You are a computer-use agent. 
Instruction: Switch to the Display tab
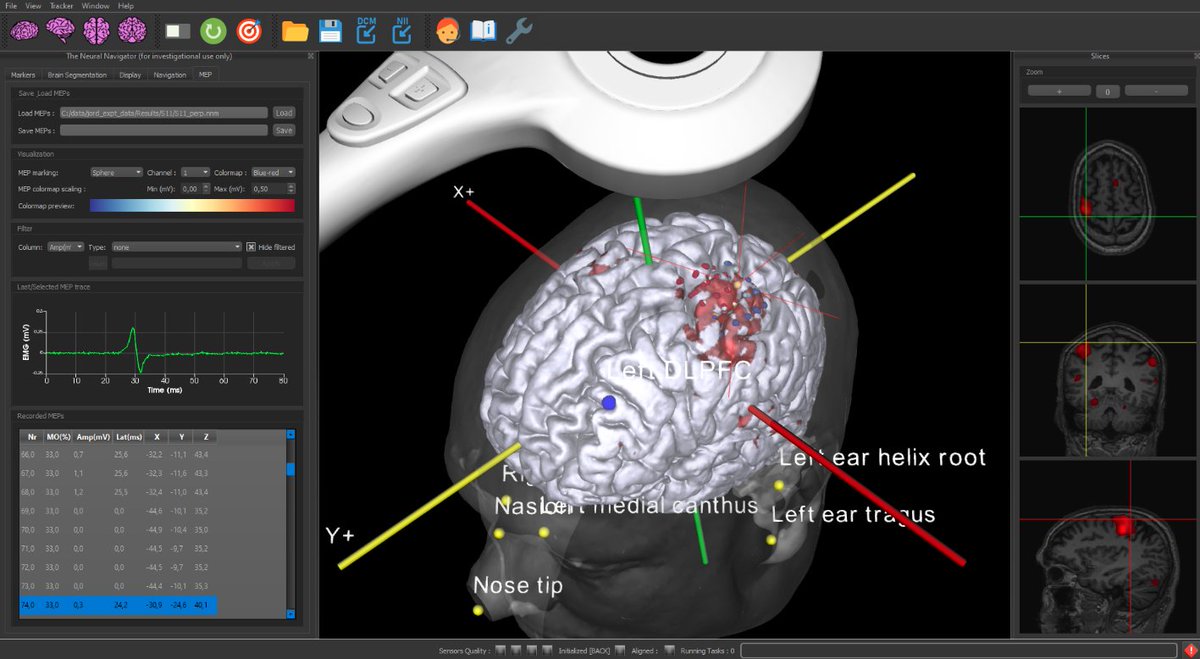(130, 75)
